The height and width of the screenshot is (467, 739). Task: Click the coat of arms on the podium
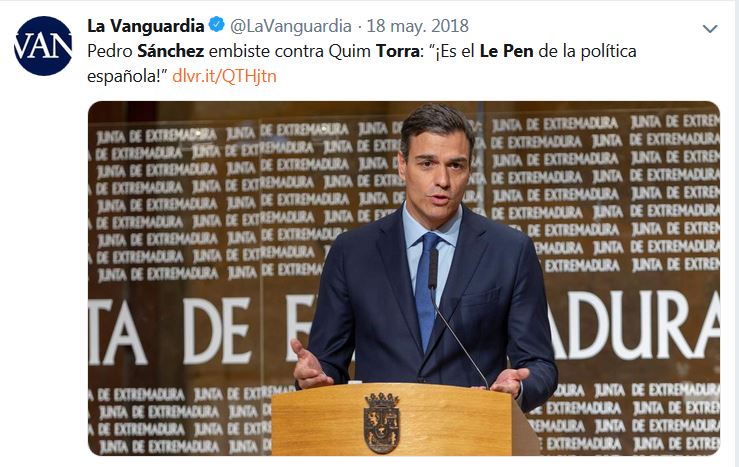(382, 423)
